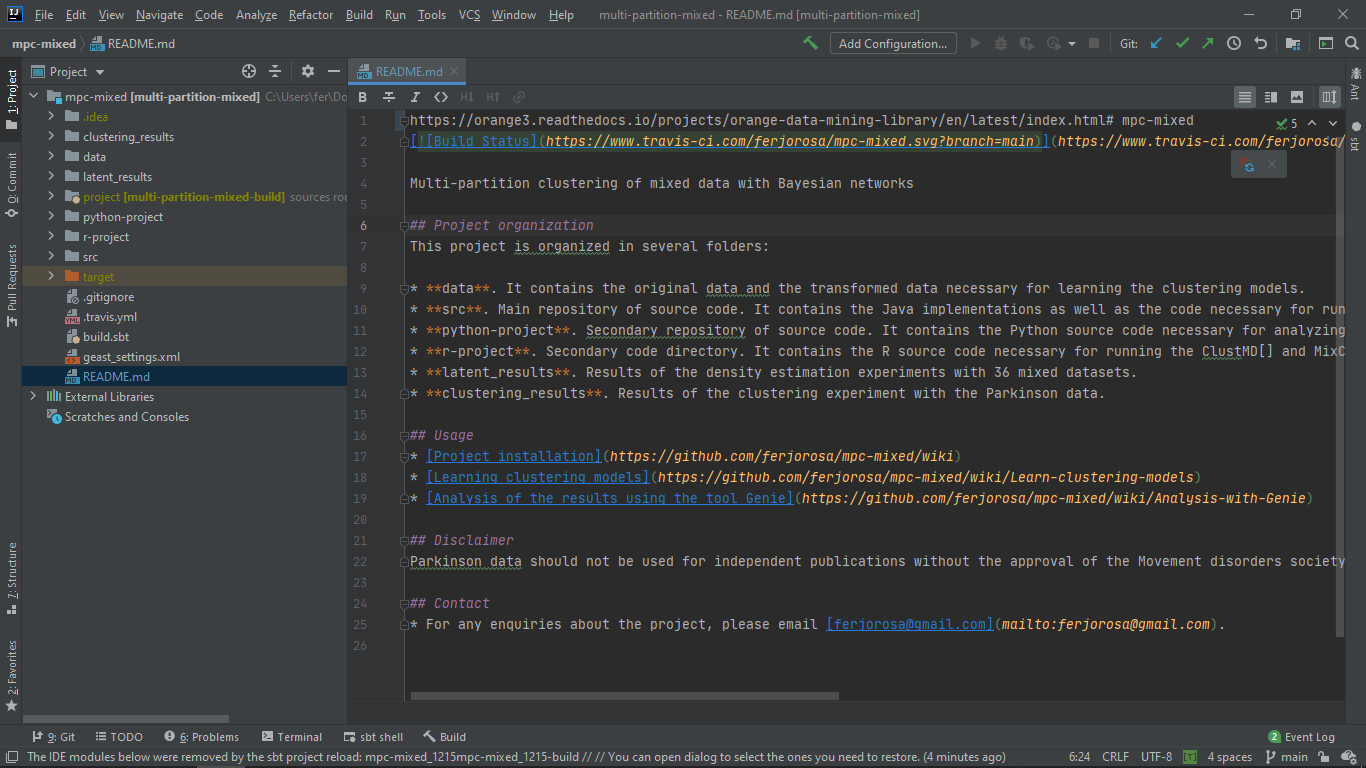Open Project panel settings gear
The height and width of the screenshot is (768, 1366).
tap(308, 71)
